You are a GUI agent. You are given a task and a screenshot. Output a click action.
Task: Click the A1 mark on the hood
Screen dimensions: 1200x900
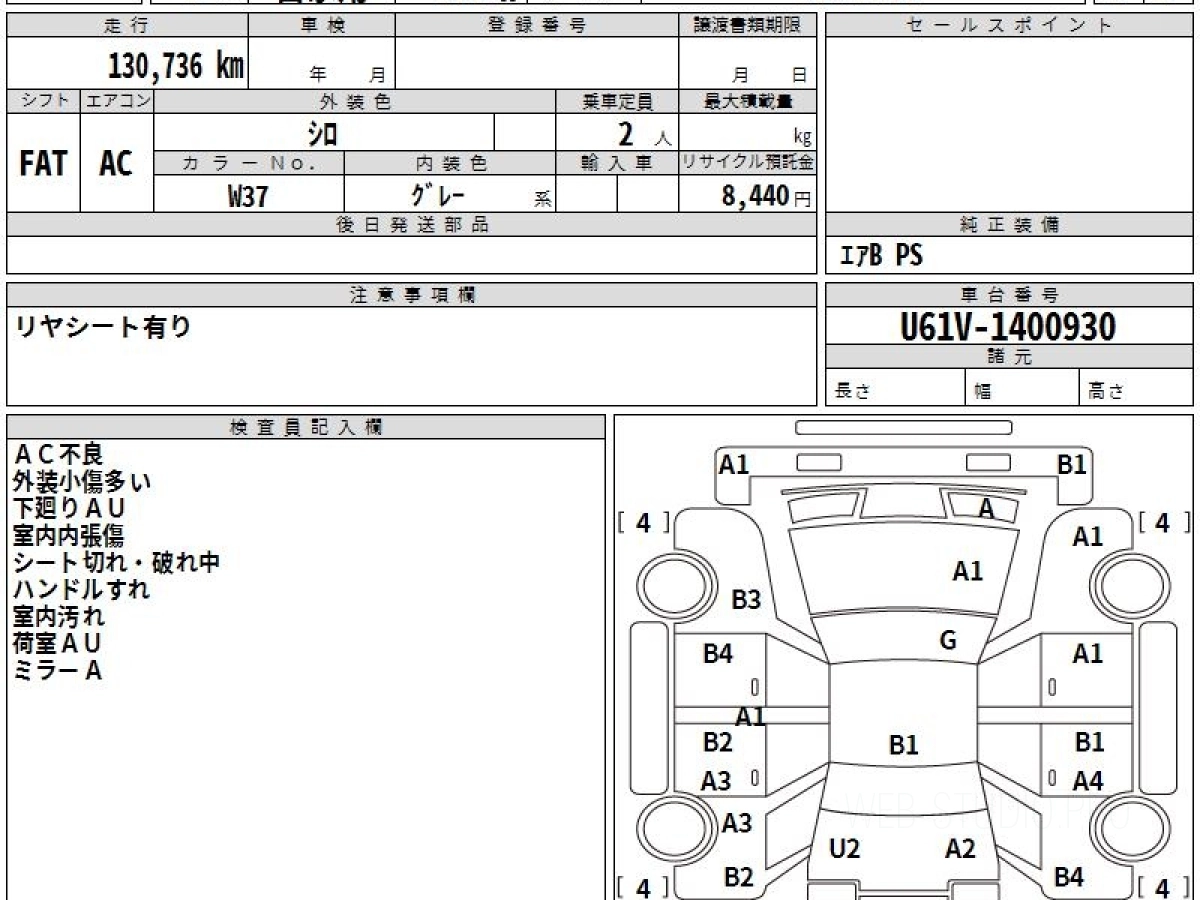pos(967,571)
